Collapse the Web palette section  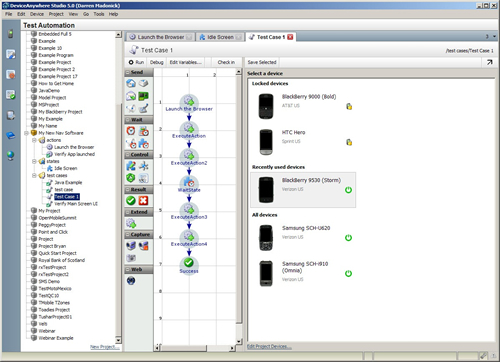(x=127, y=269)
